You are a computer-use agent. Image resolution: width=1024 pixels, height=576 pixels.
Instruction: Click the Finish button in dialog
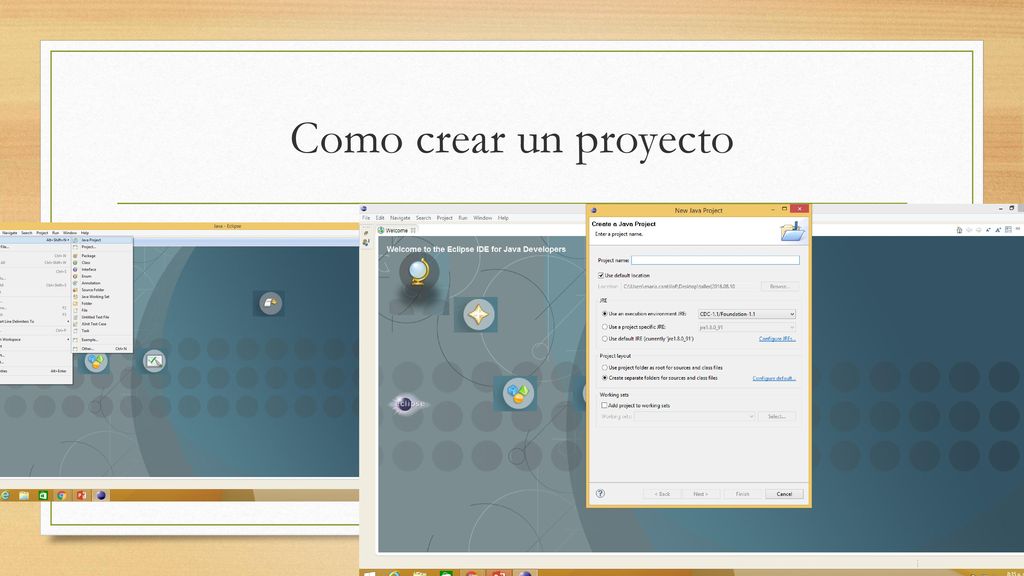coord(743,494)
